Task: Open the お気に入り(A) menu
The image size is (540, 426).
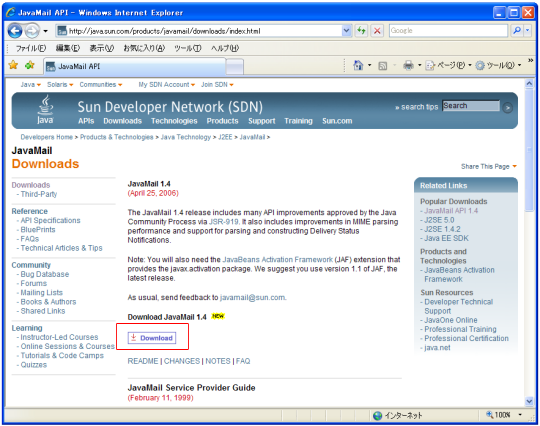Action: coord(144,48)
